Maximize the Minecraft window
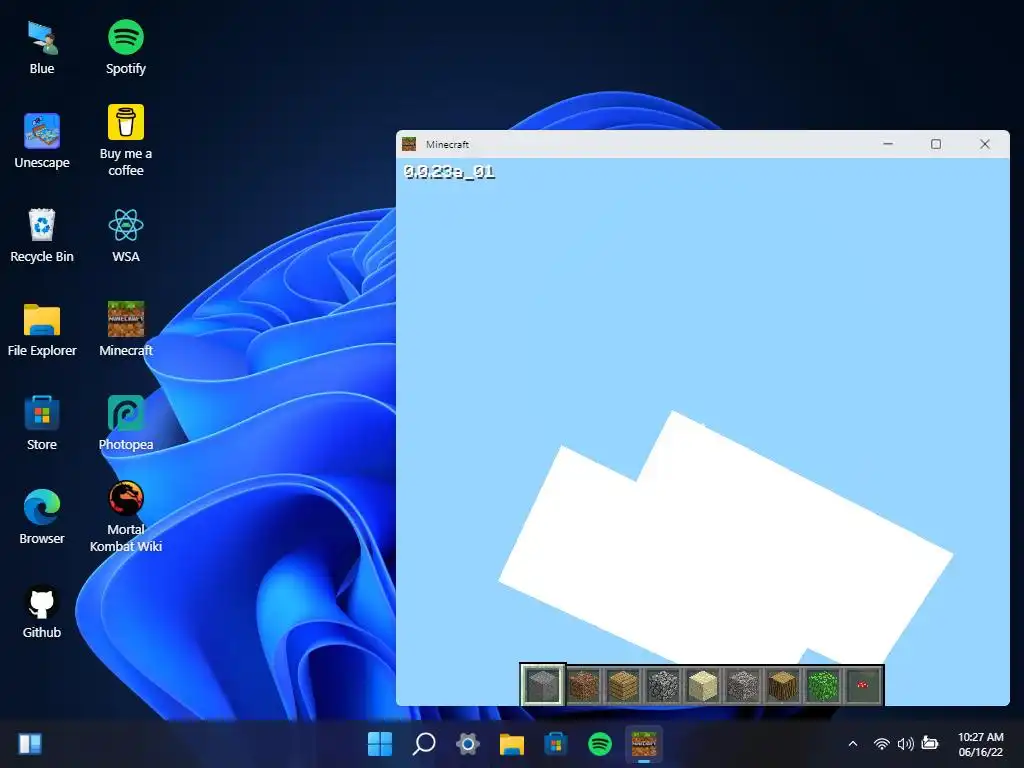 coord(936,144)
